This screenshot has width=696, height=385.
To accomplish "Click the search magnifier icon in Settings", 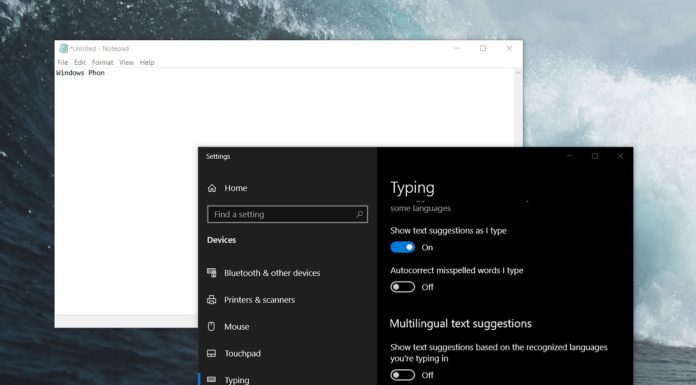I will (360, 214).
